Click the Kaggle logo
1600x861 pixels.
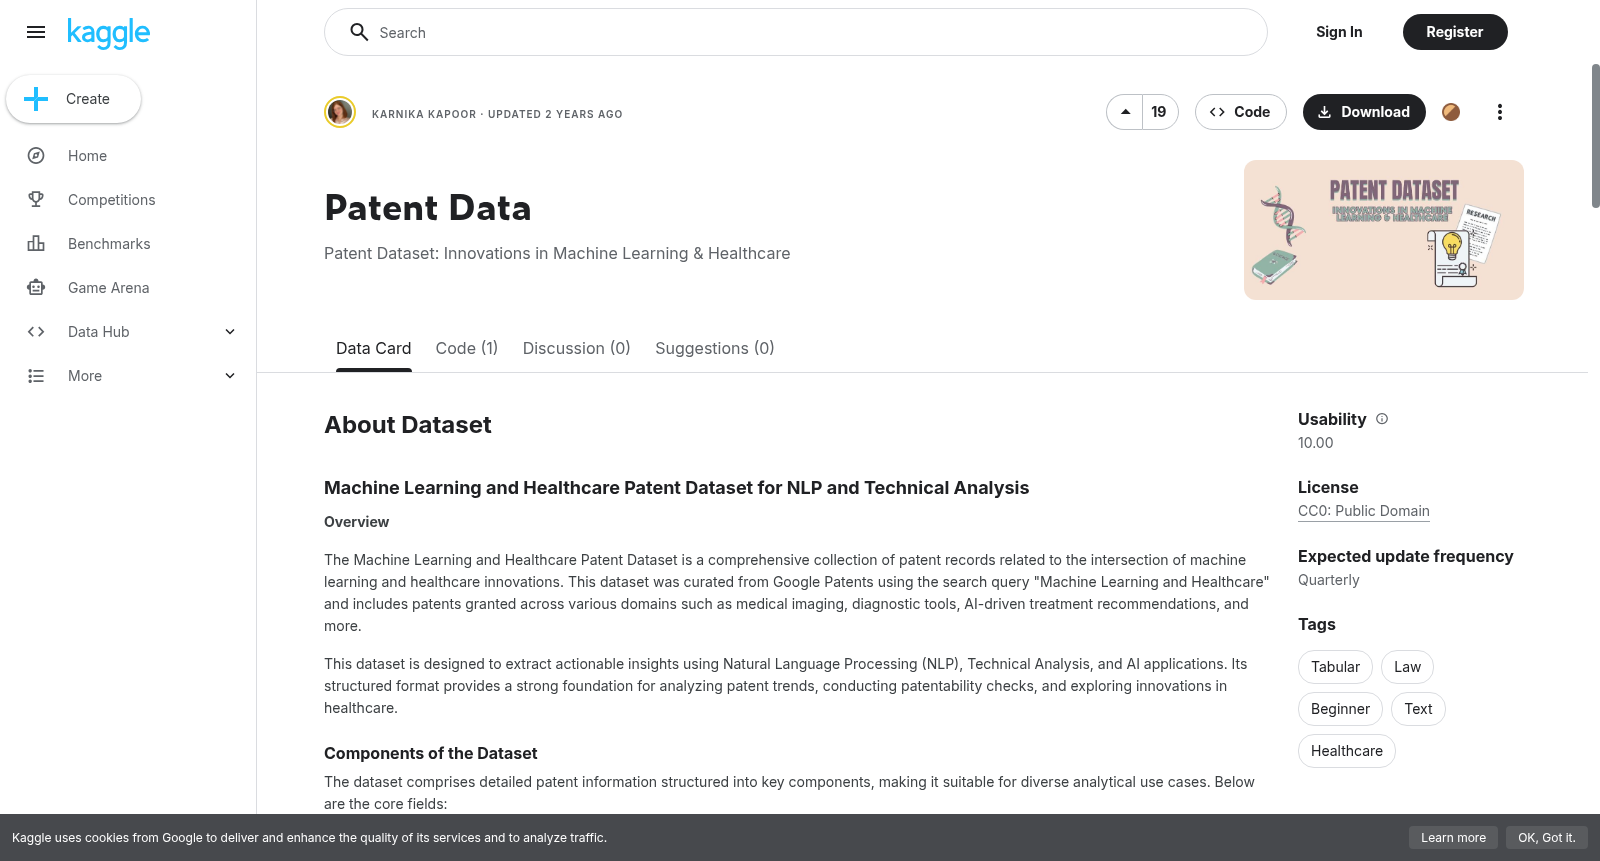pyautogui.click(x=108, y=33)
